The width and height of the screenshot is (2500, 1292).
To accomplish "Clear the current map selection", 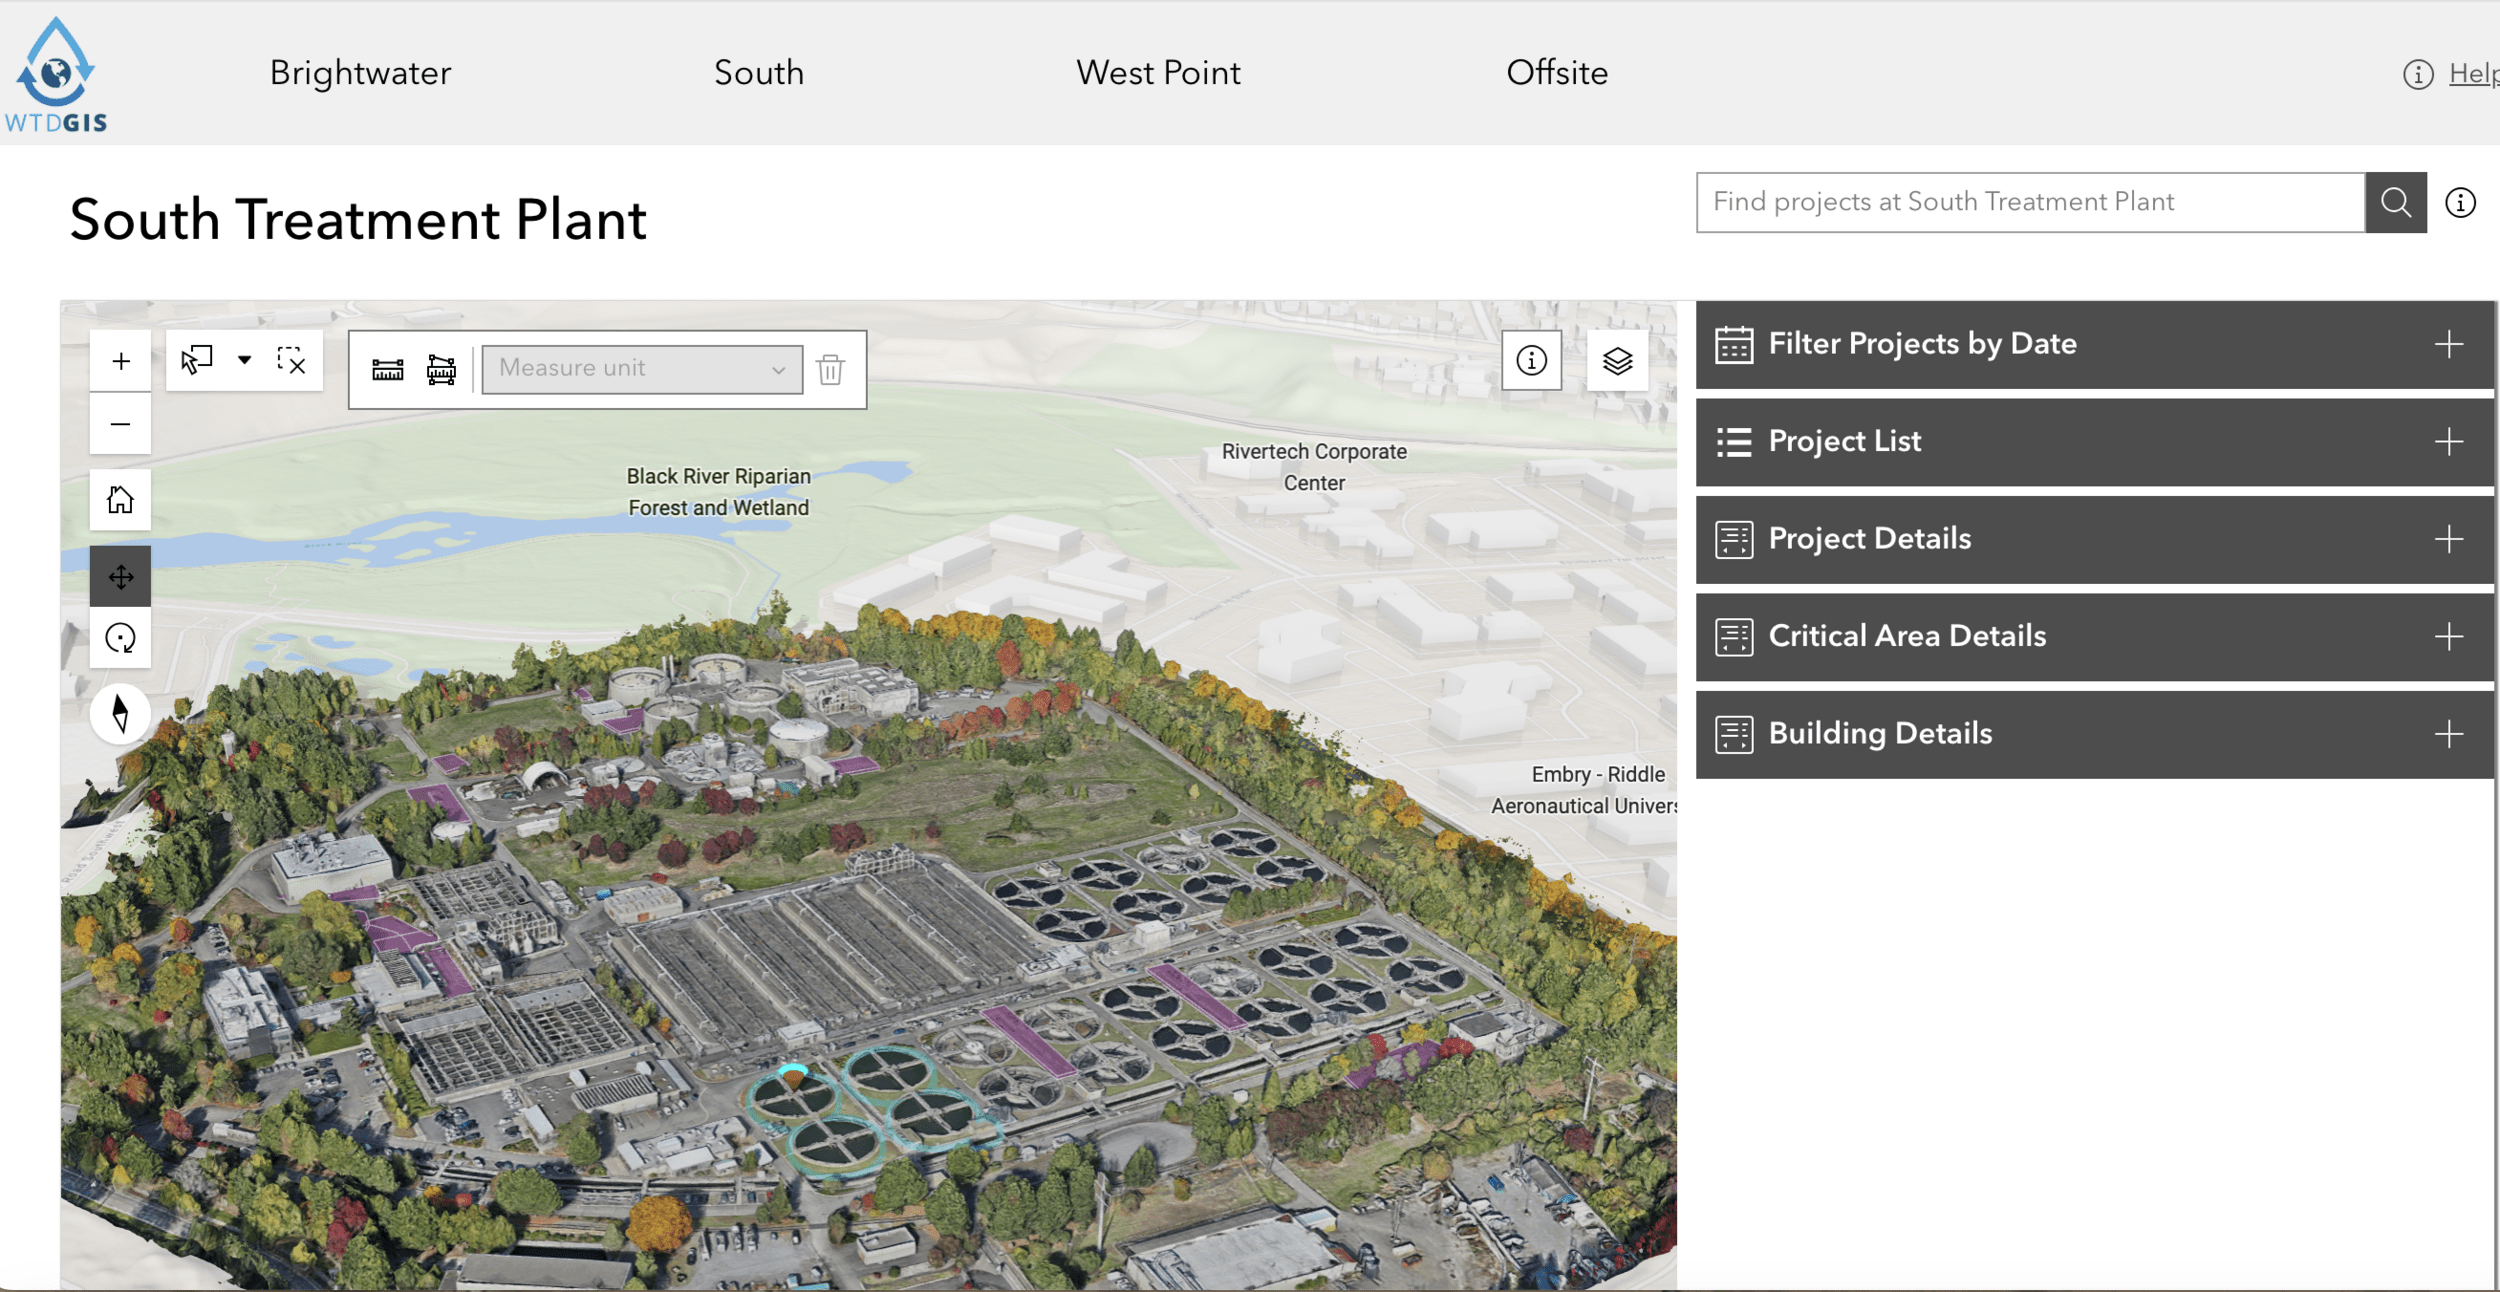I will point(291,360).
